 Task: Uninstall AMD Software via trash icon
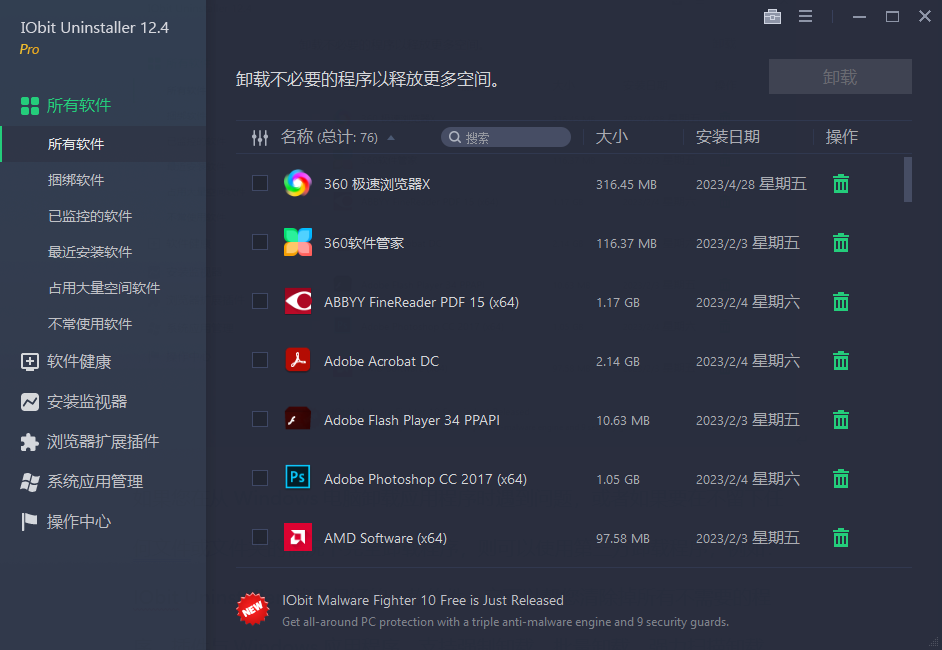[x=840, y=537]
